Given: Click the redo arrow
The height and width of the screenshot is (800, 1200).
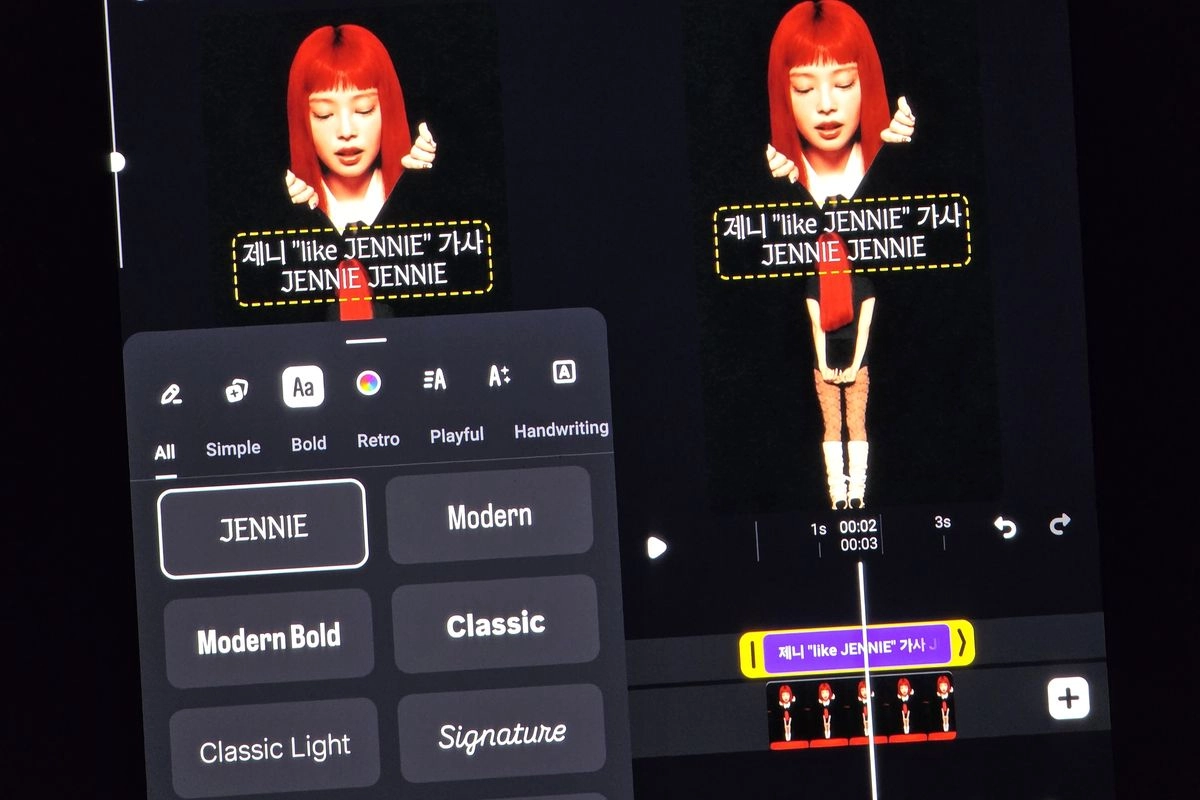Looking at the screenshot, I should tap(1060, 523).
